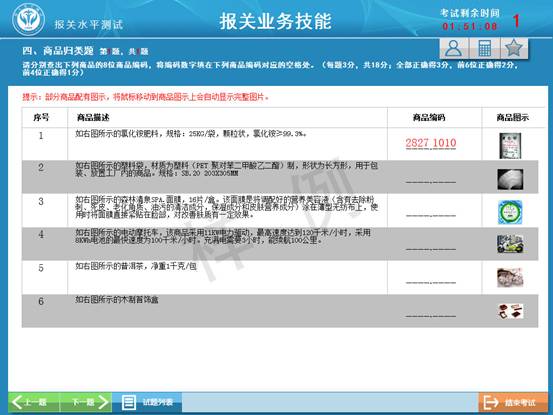Click the right chevron arrow icon
Image resolution: width=553 pixels, height=415 pixels.
(103, 402)
